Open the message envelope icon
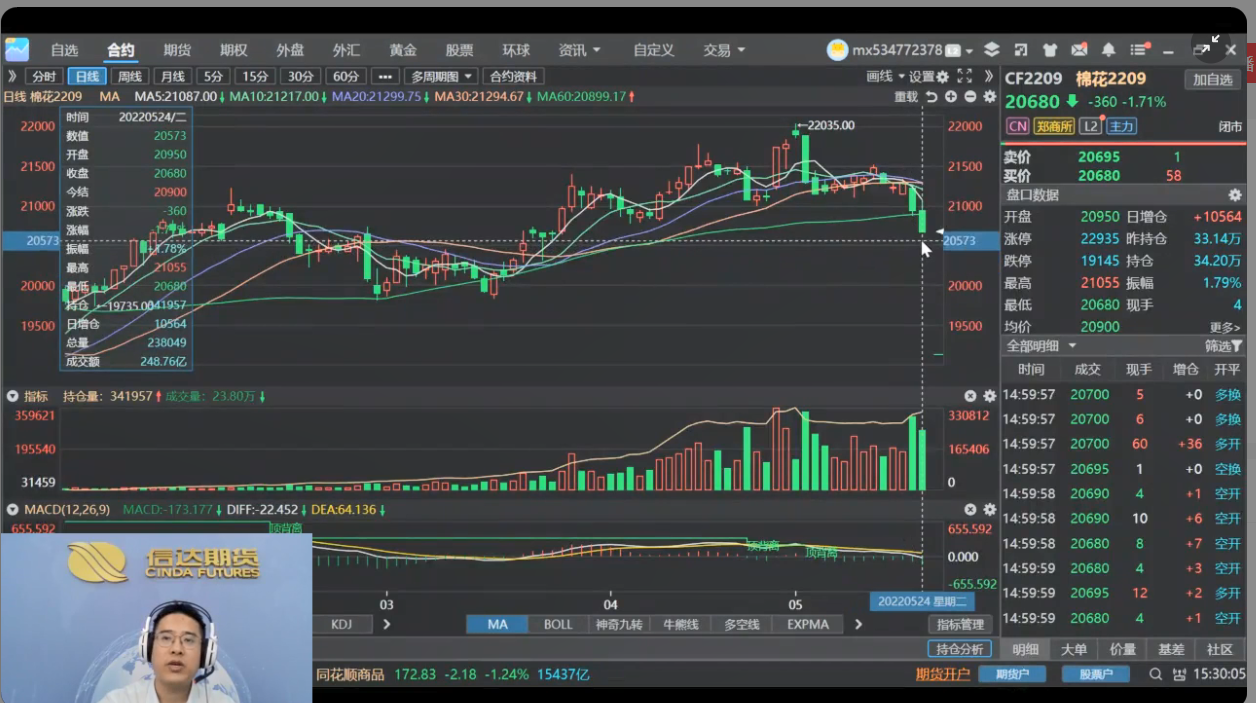The height and width of the screenshot is (703, 1256). tap(1079, 50)
